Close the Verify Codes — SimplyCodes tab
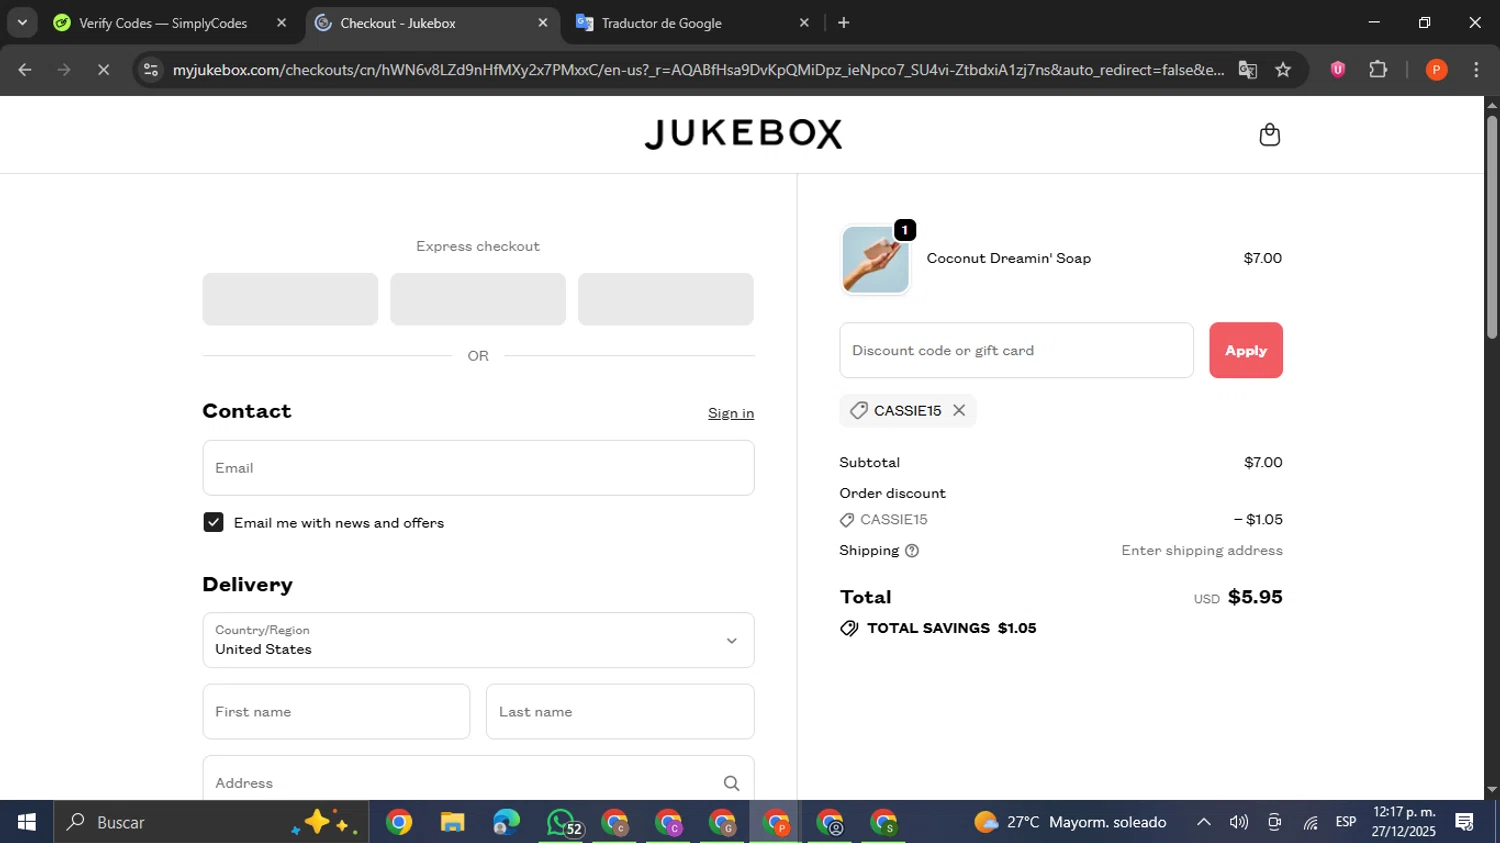 [281, 22]
